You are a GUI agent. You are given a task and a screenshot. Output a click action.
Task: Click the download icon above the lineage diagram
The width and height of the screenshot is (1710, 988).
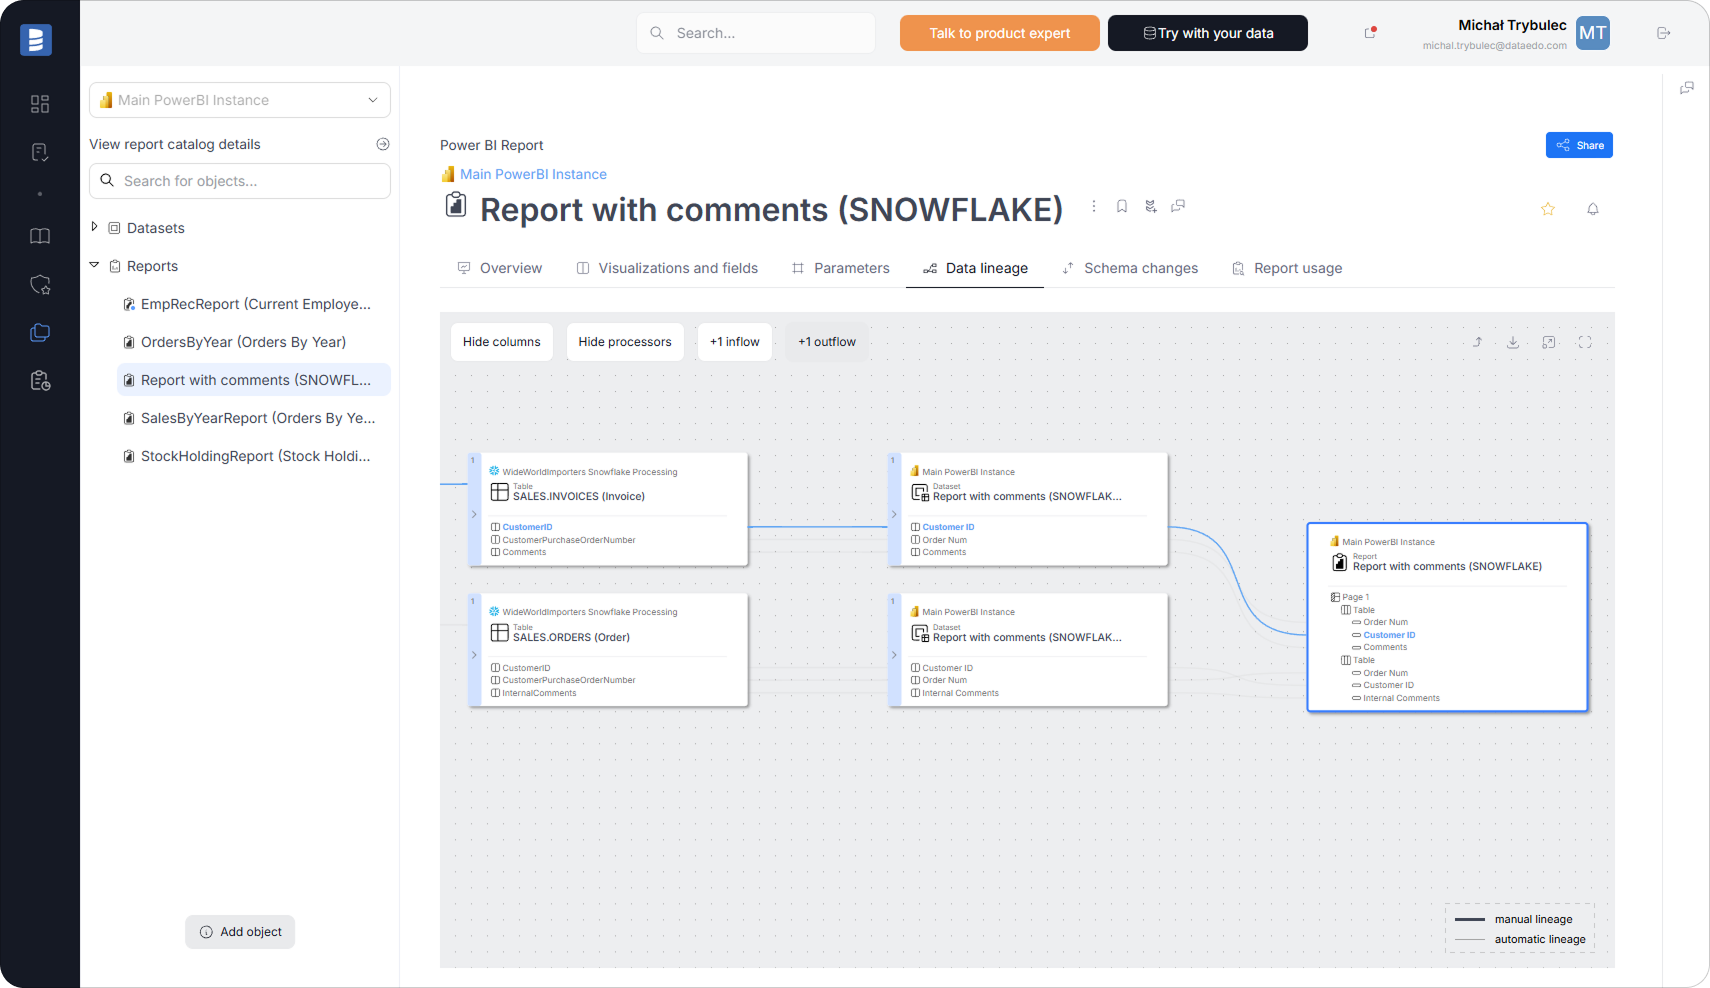tap(1513, 342)
